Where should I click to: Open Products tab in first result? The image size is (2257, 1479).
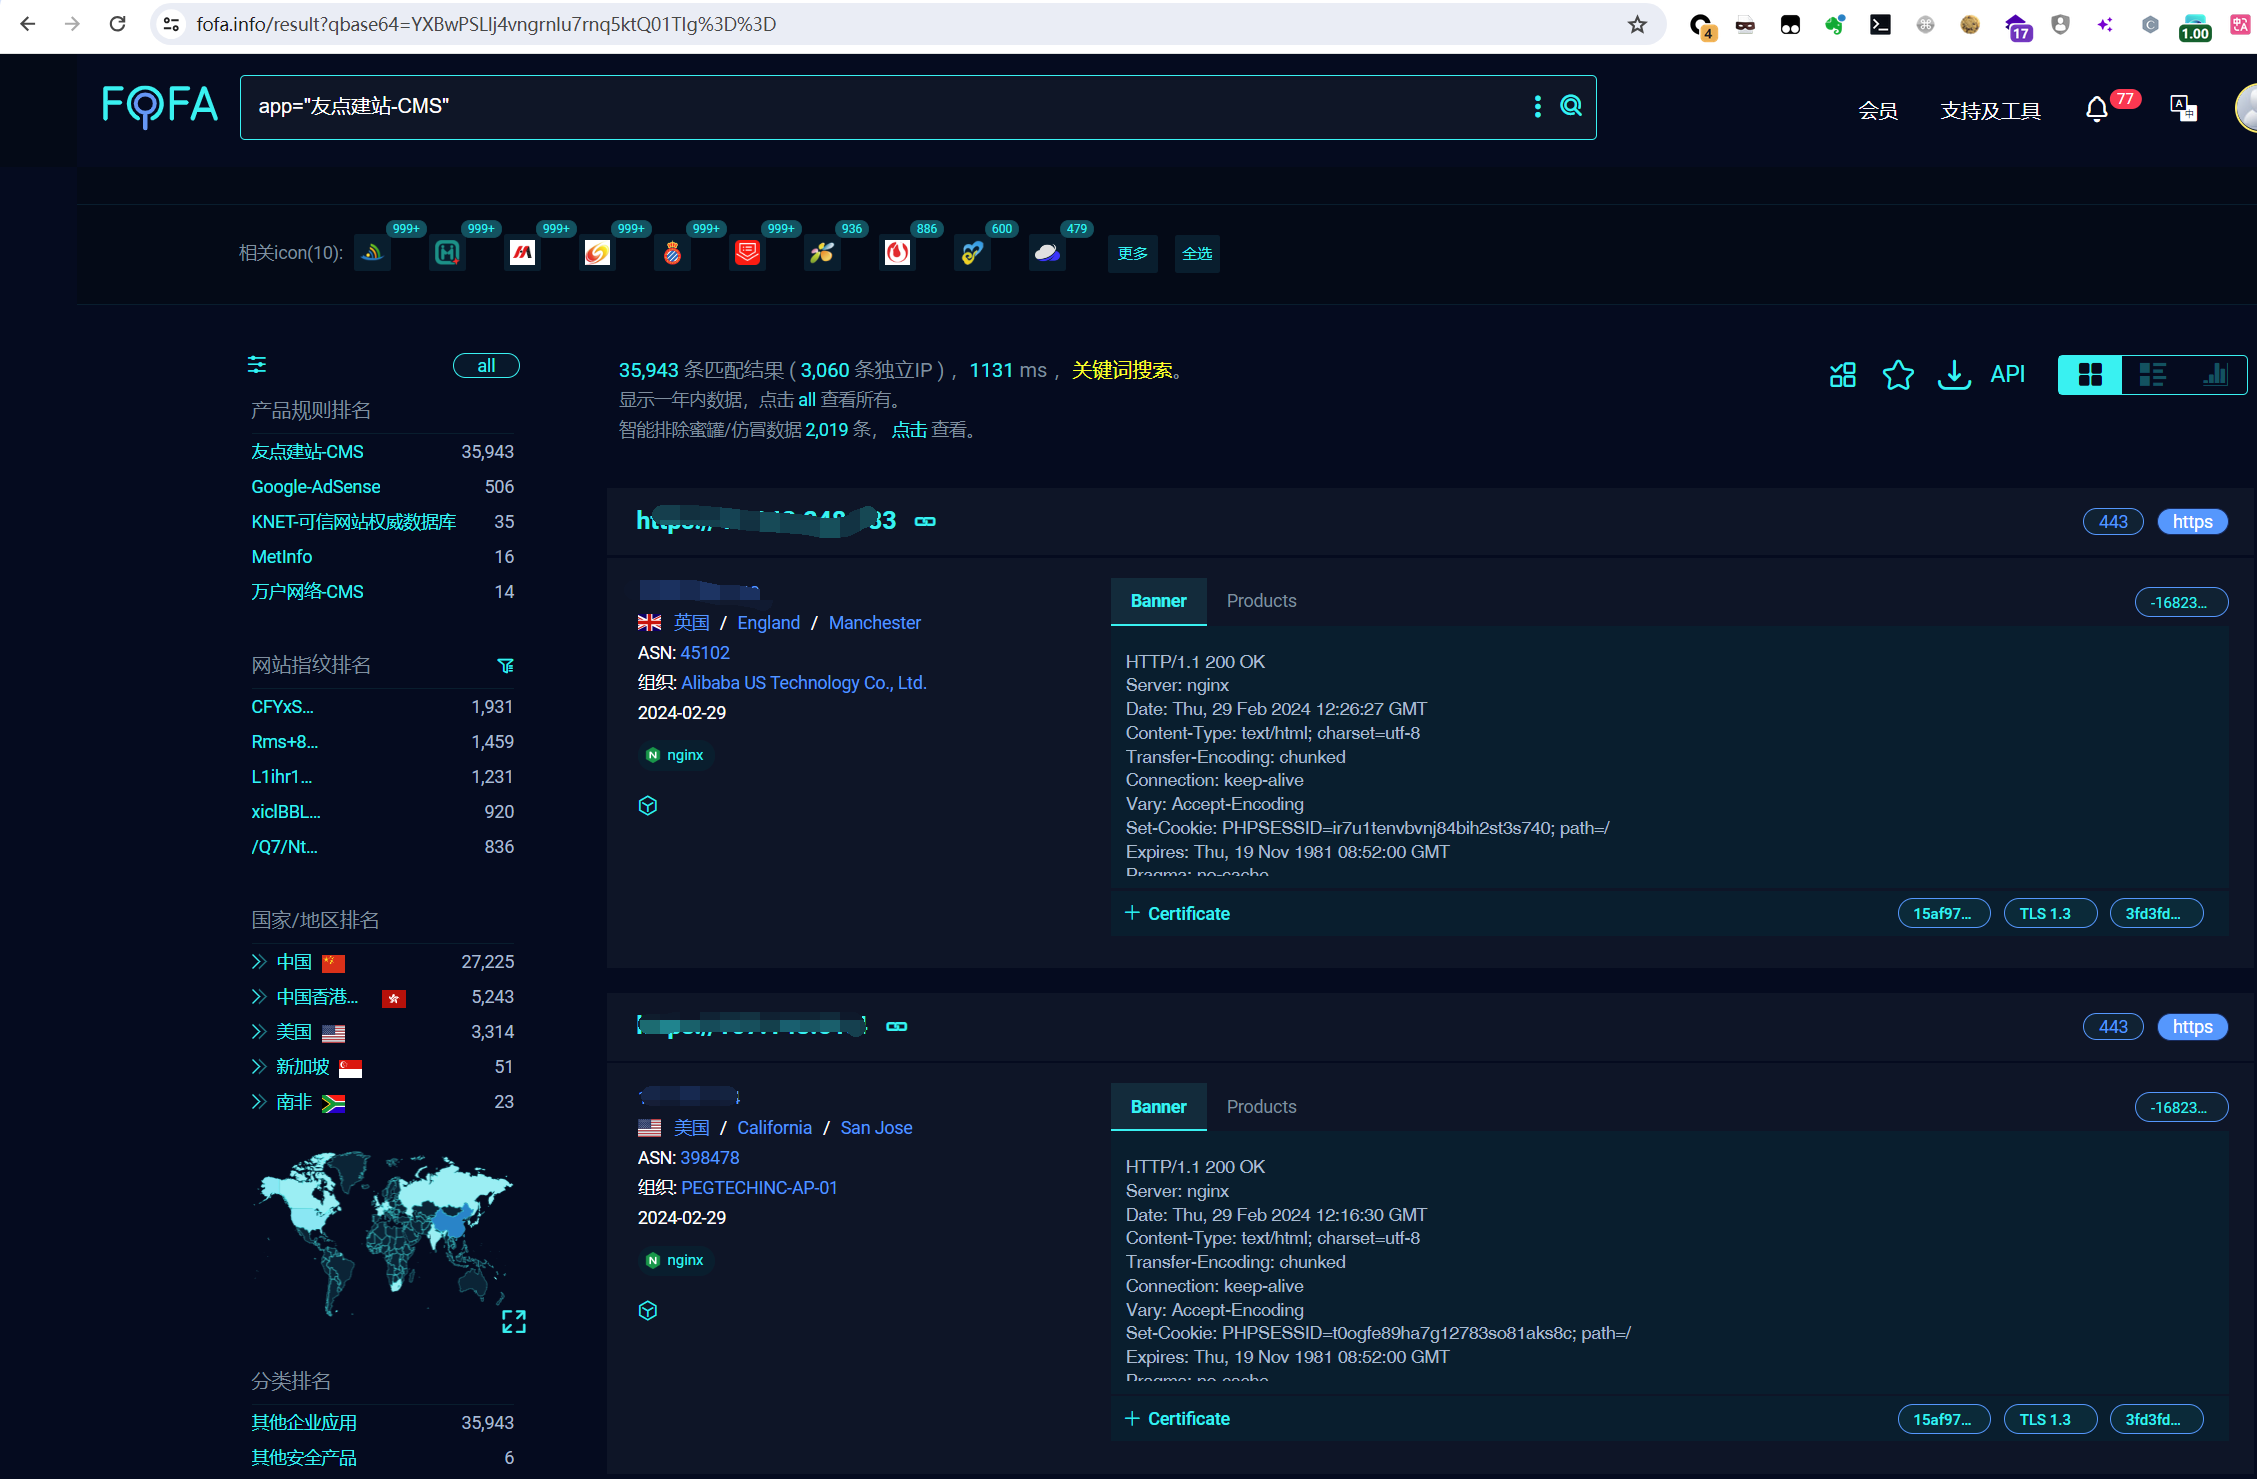point(1261,601)
